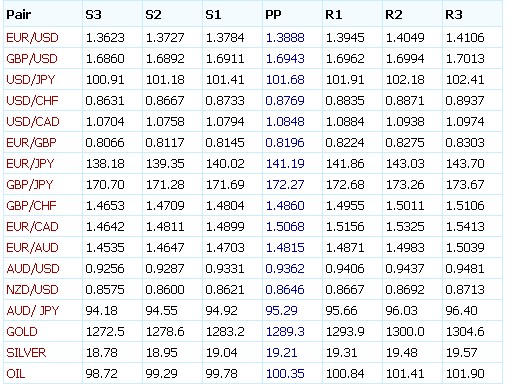Open the OIL instrument label
The width and height of the screenshot is (512, 387).
[16, 373]
